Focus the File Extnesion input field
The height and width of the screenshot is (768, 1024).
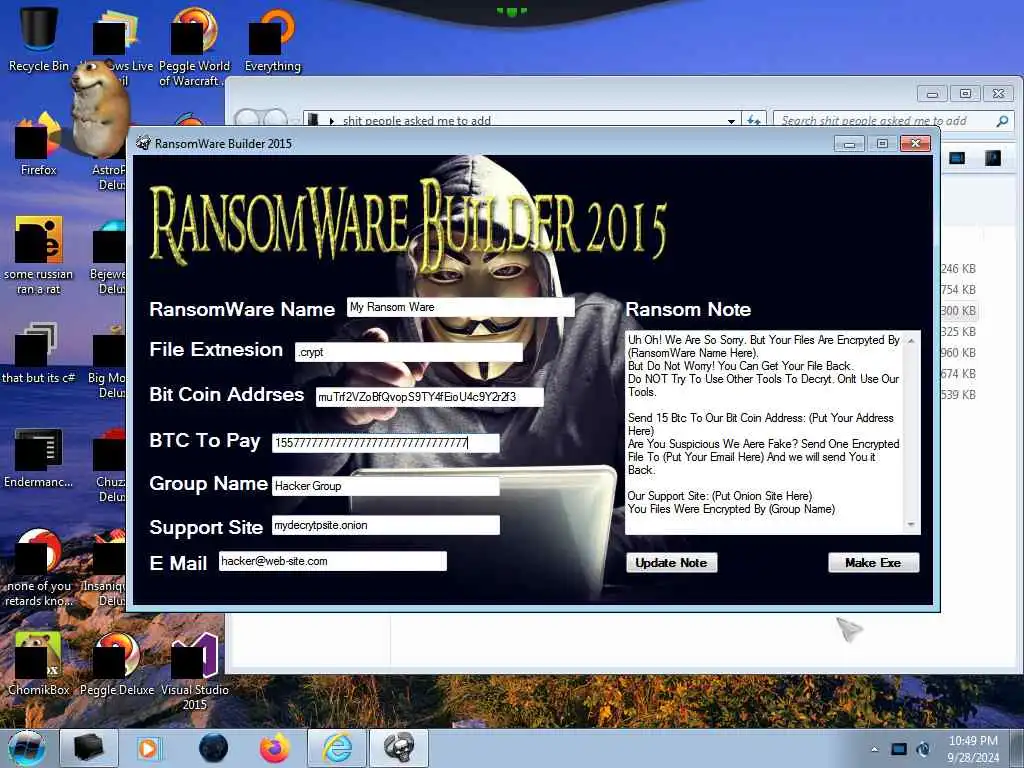click(409, 352)
